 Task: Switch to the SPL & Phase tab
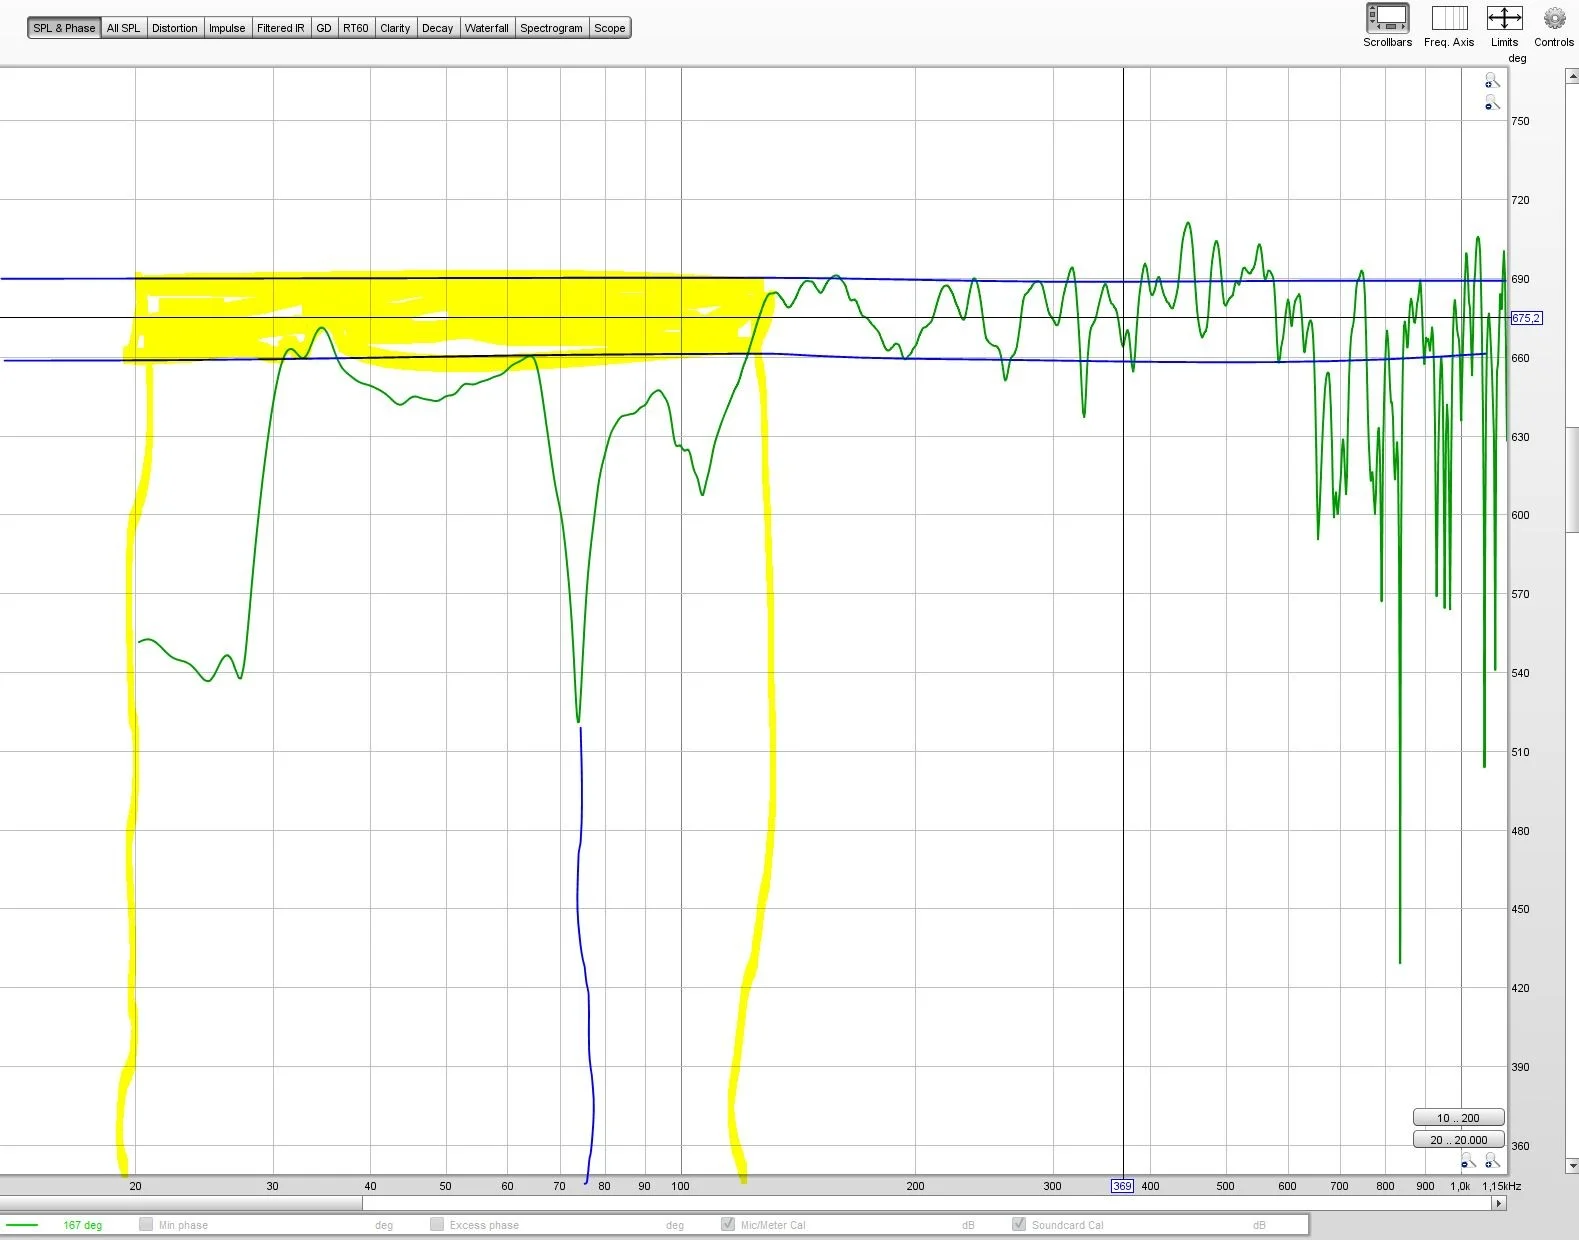click(x=64, y=28)
